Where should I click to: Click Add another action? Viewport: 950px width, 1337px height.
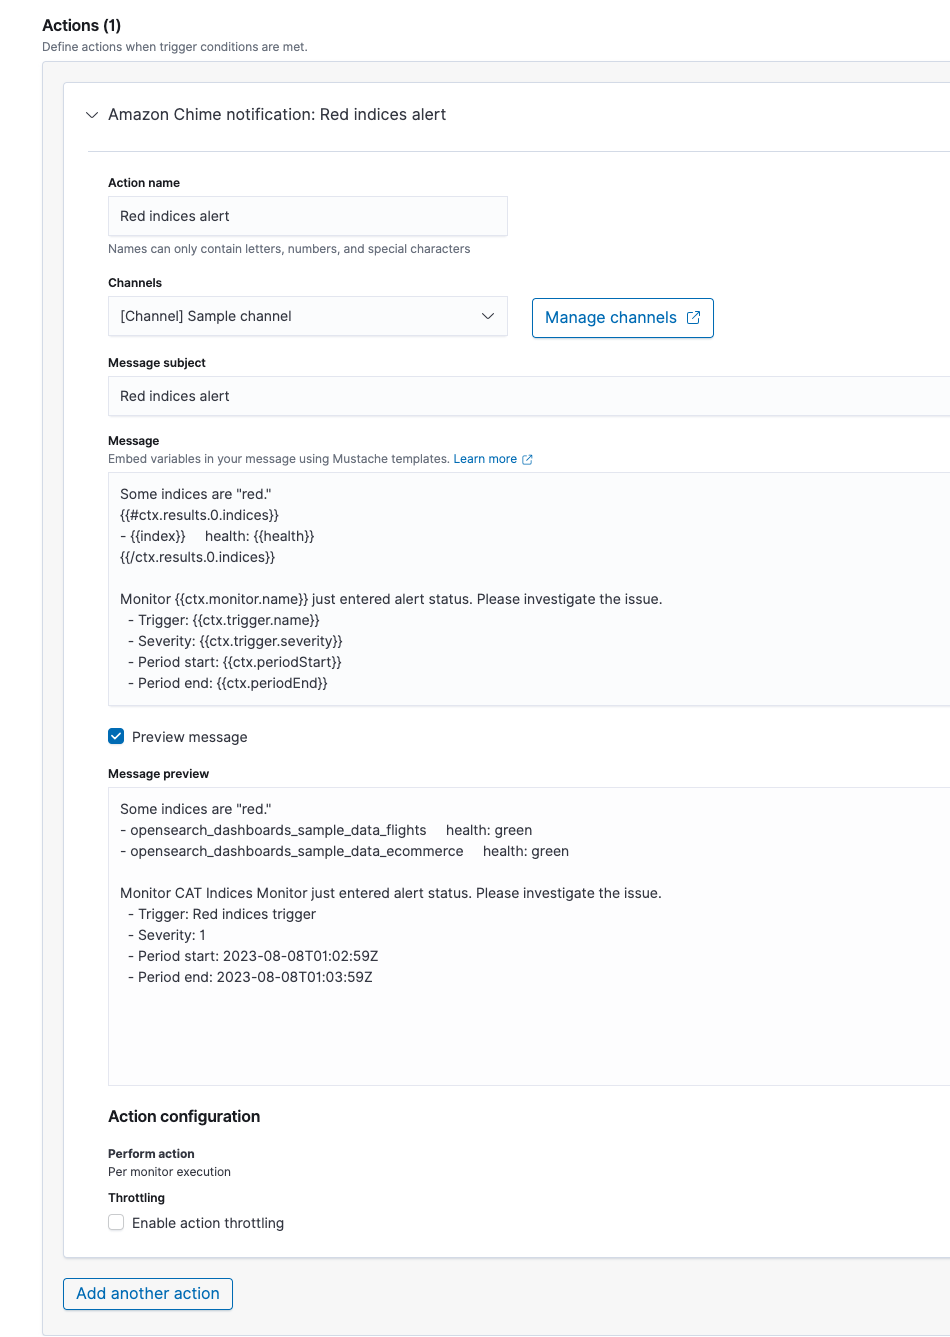point(147,1293)
